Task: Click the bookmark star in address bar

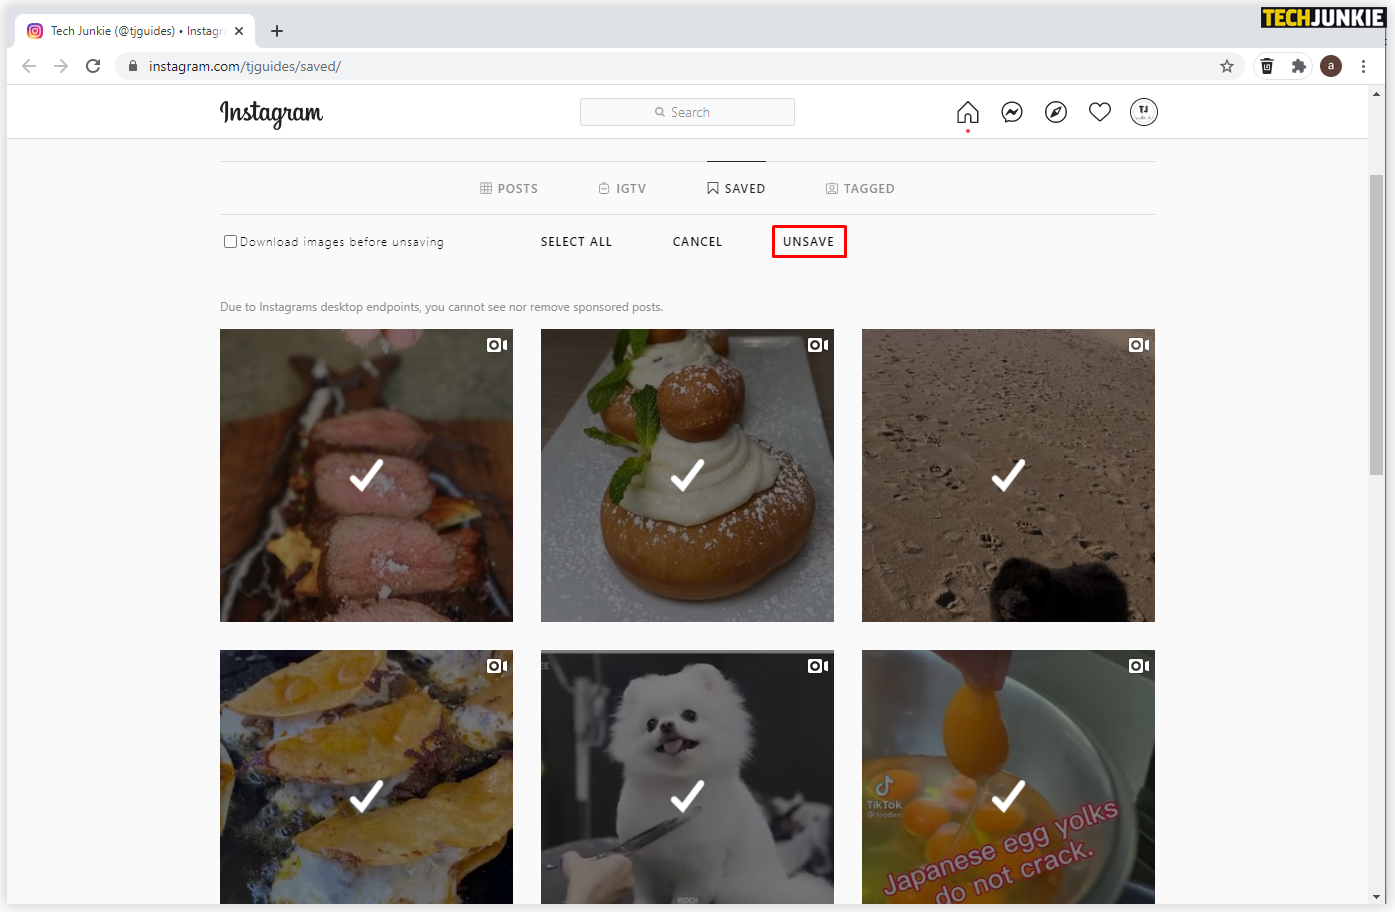Action: click(1226, 66)
